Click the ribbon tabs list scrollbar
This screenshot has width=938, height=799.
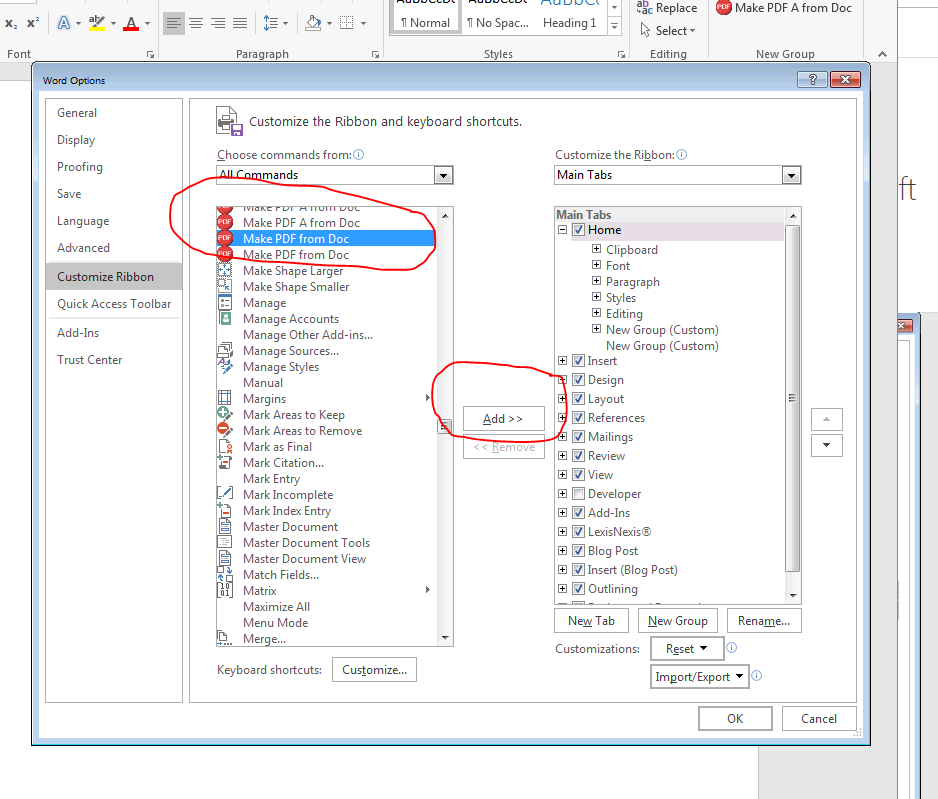tap(792, 400)
